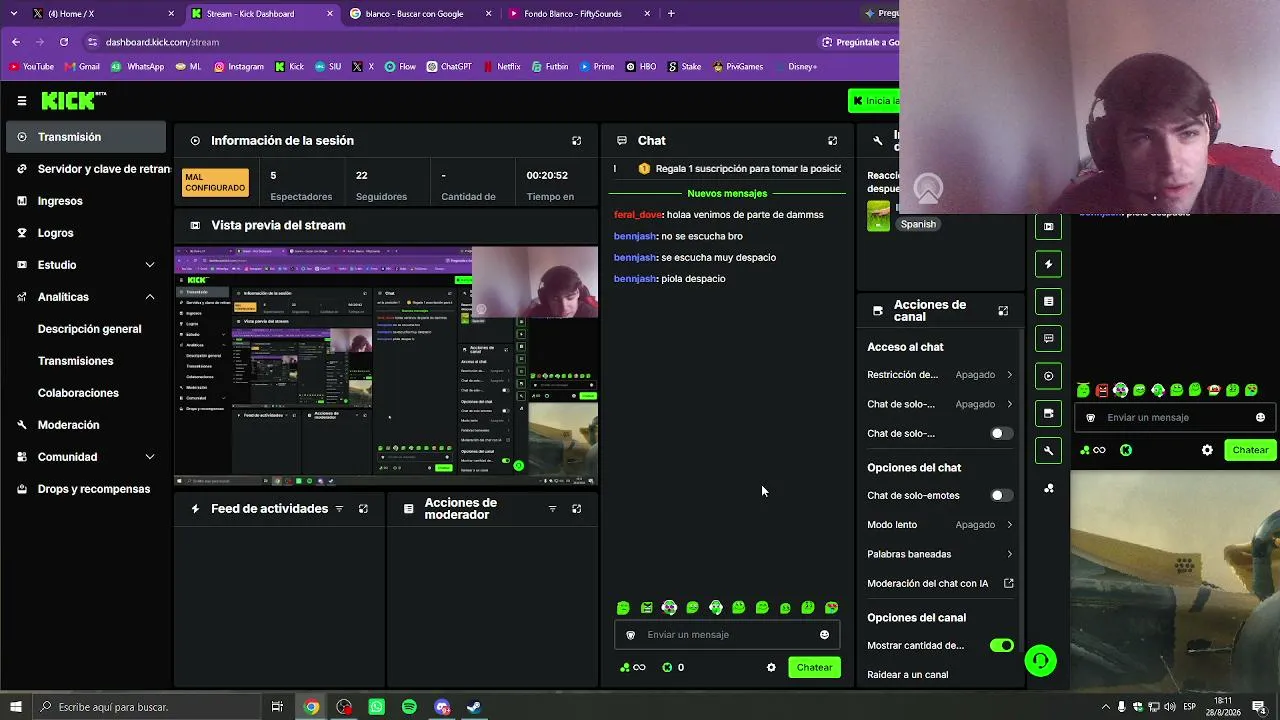Disable the Mostrar cantidad de switch

click(1001, 646)
